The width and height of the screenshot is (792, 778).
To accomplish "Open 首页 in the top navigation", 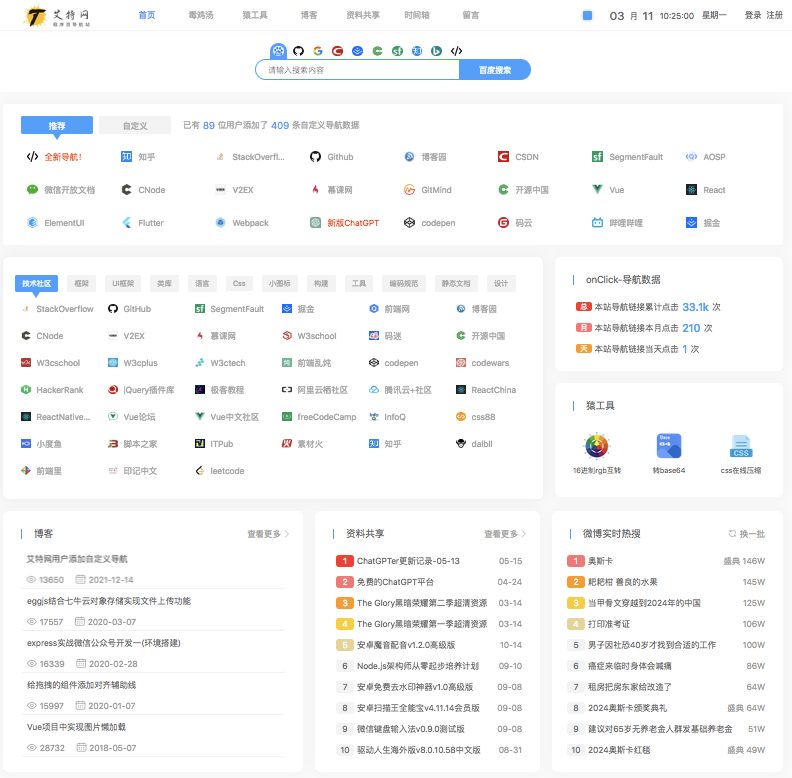I will click(147, 15).
